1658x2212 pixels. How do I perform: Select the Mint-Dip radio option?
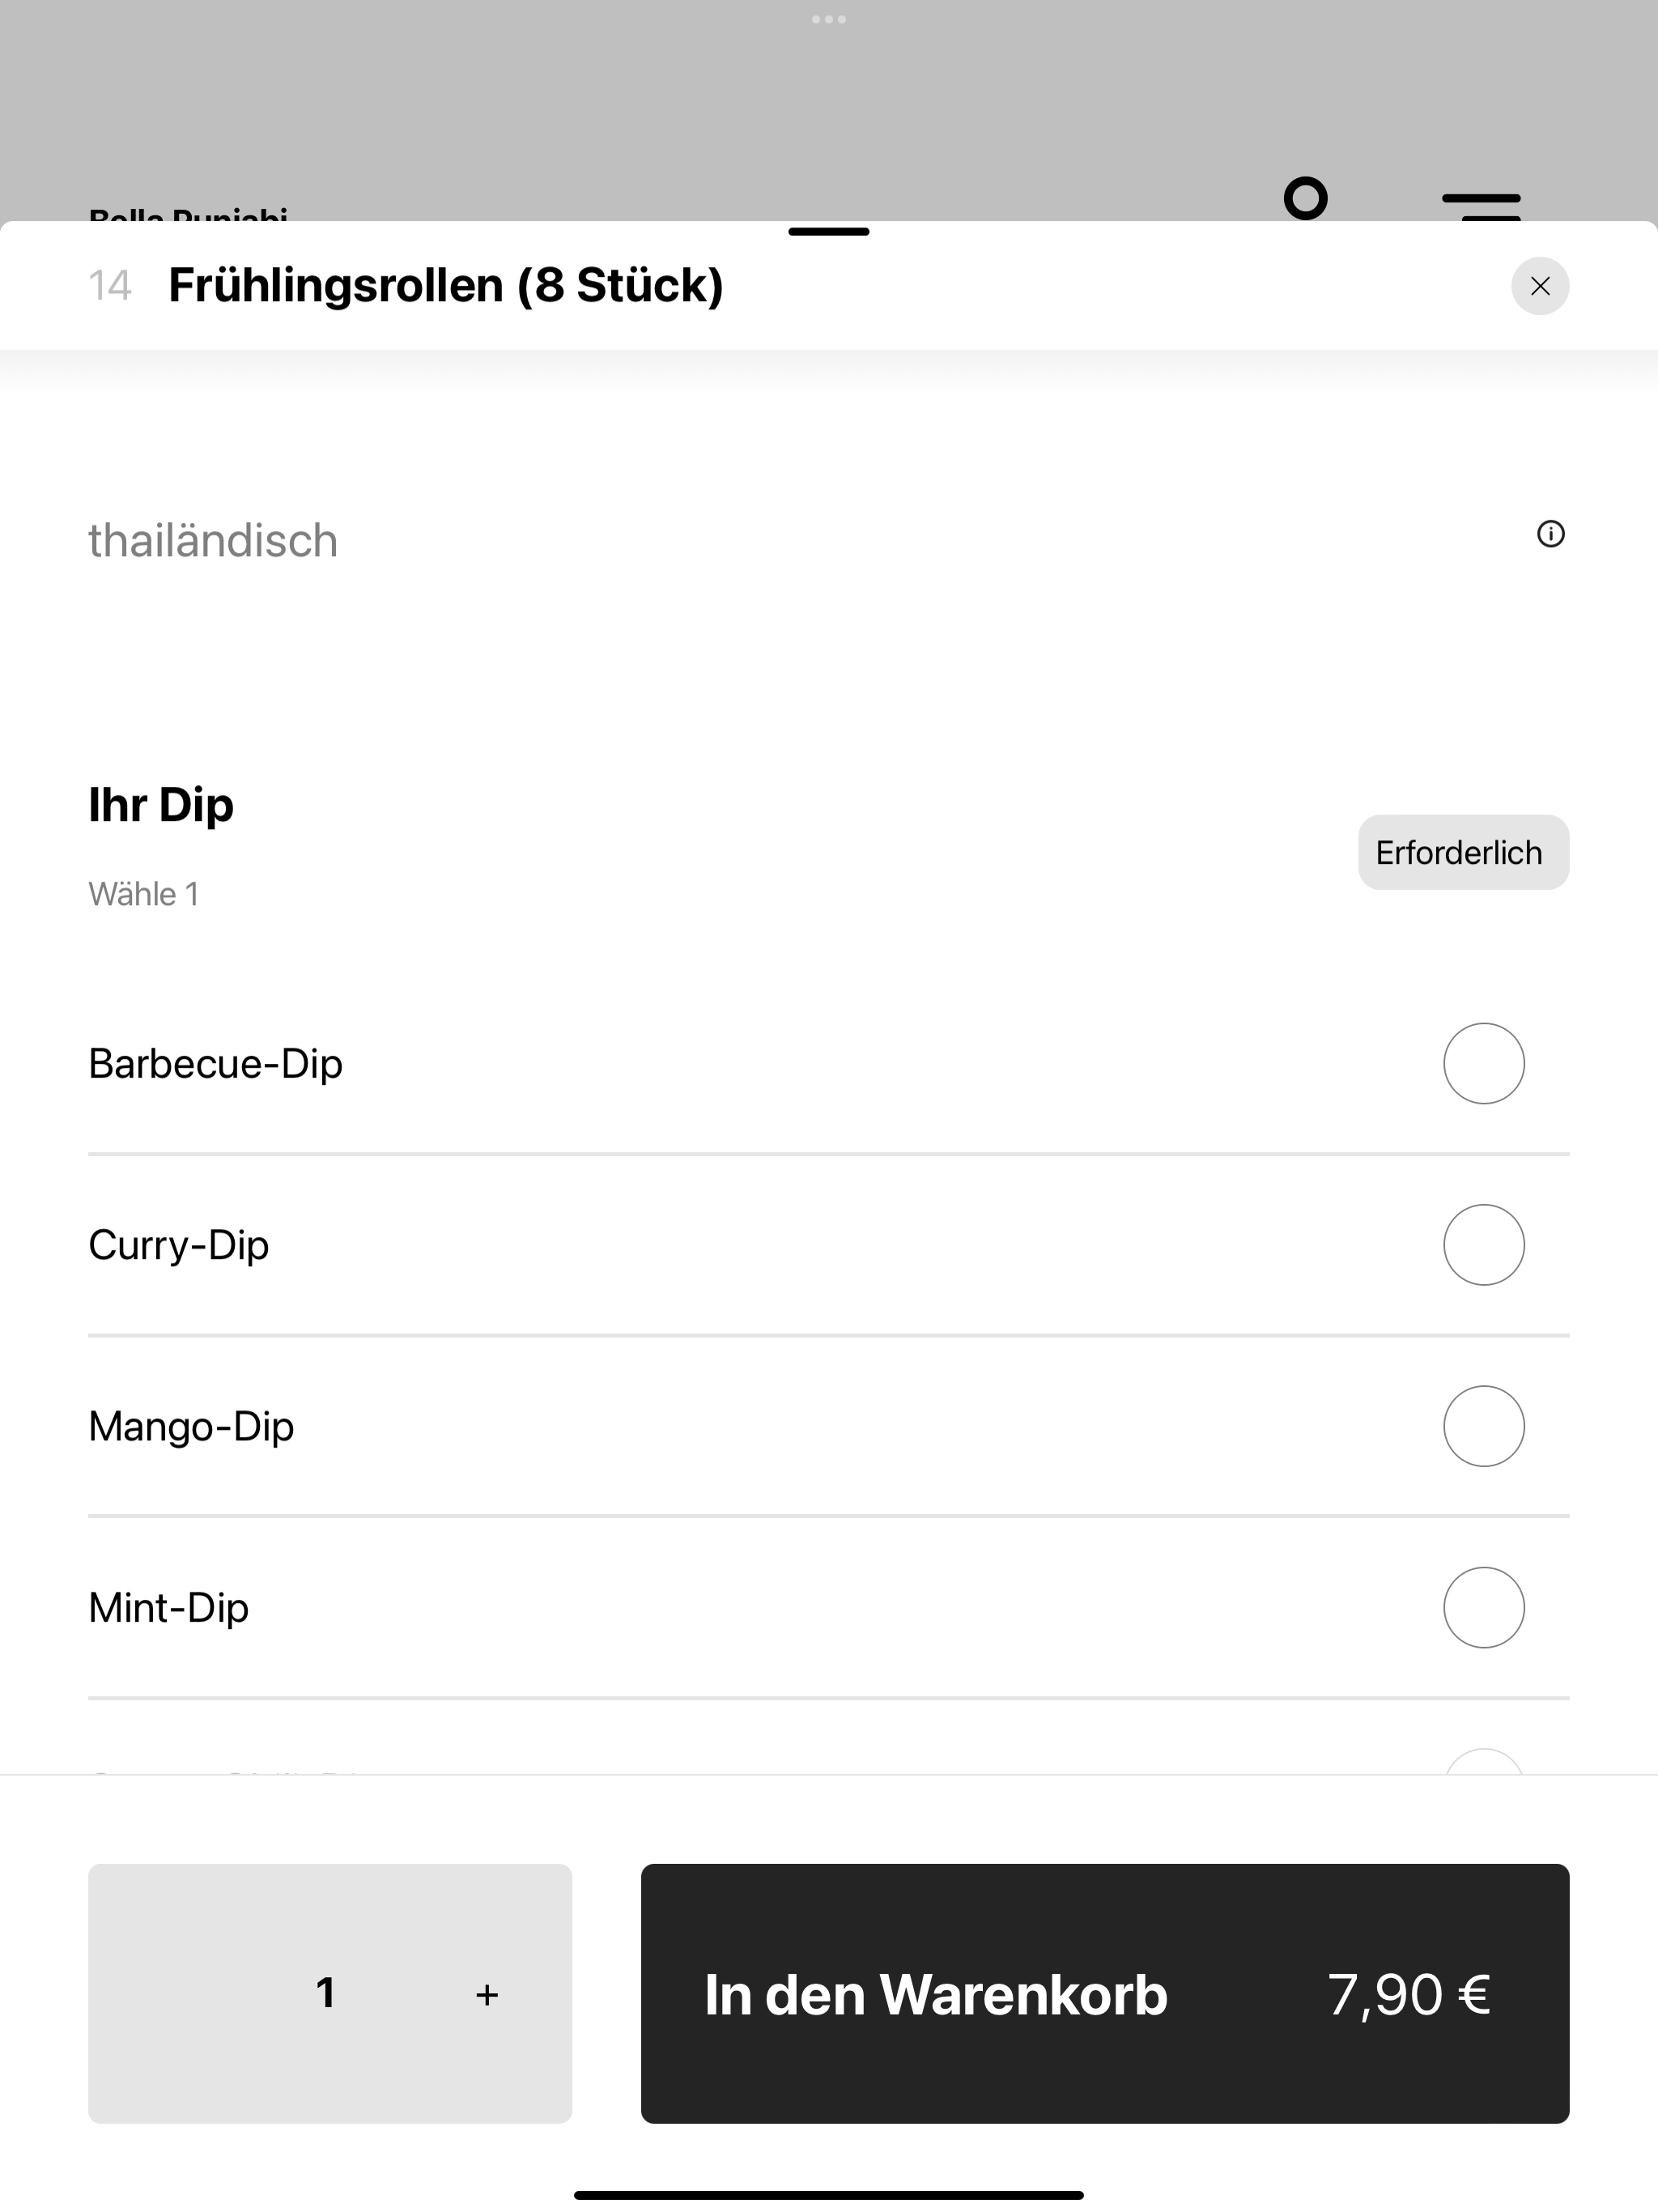click(1483, 1607)
